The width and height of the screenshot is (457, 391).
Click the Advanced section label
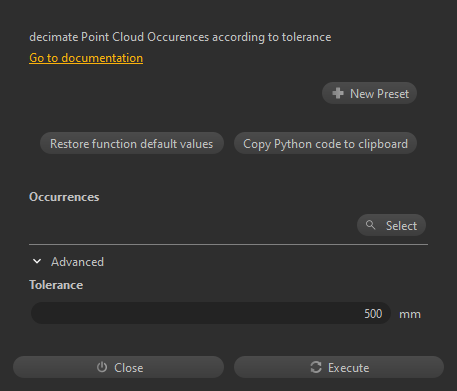pos(77,262)
